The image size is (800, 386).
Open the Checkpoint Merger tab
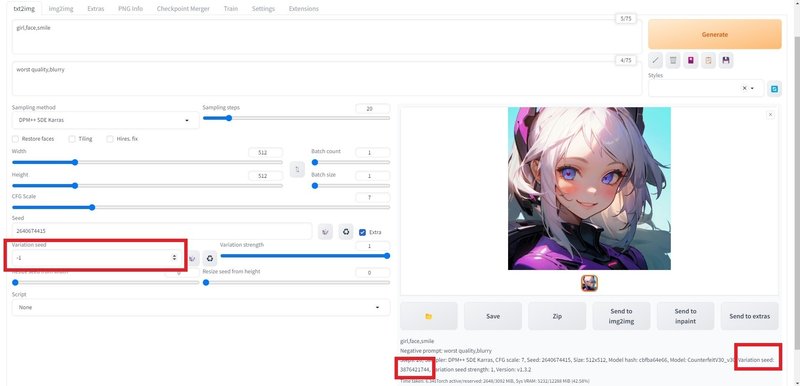tap(183, 9)
